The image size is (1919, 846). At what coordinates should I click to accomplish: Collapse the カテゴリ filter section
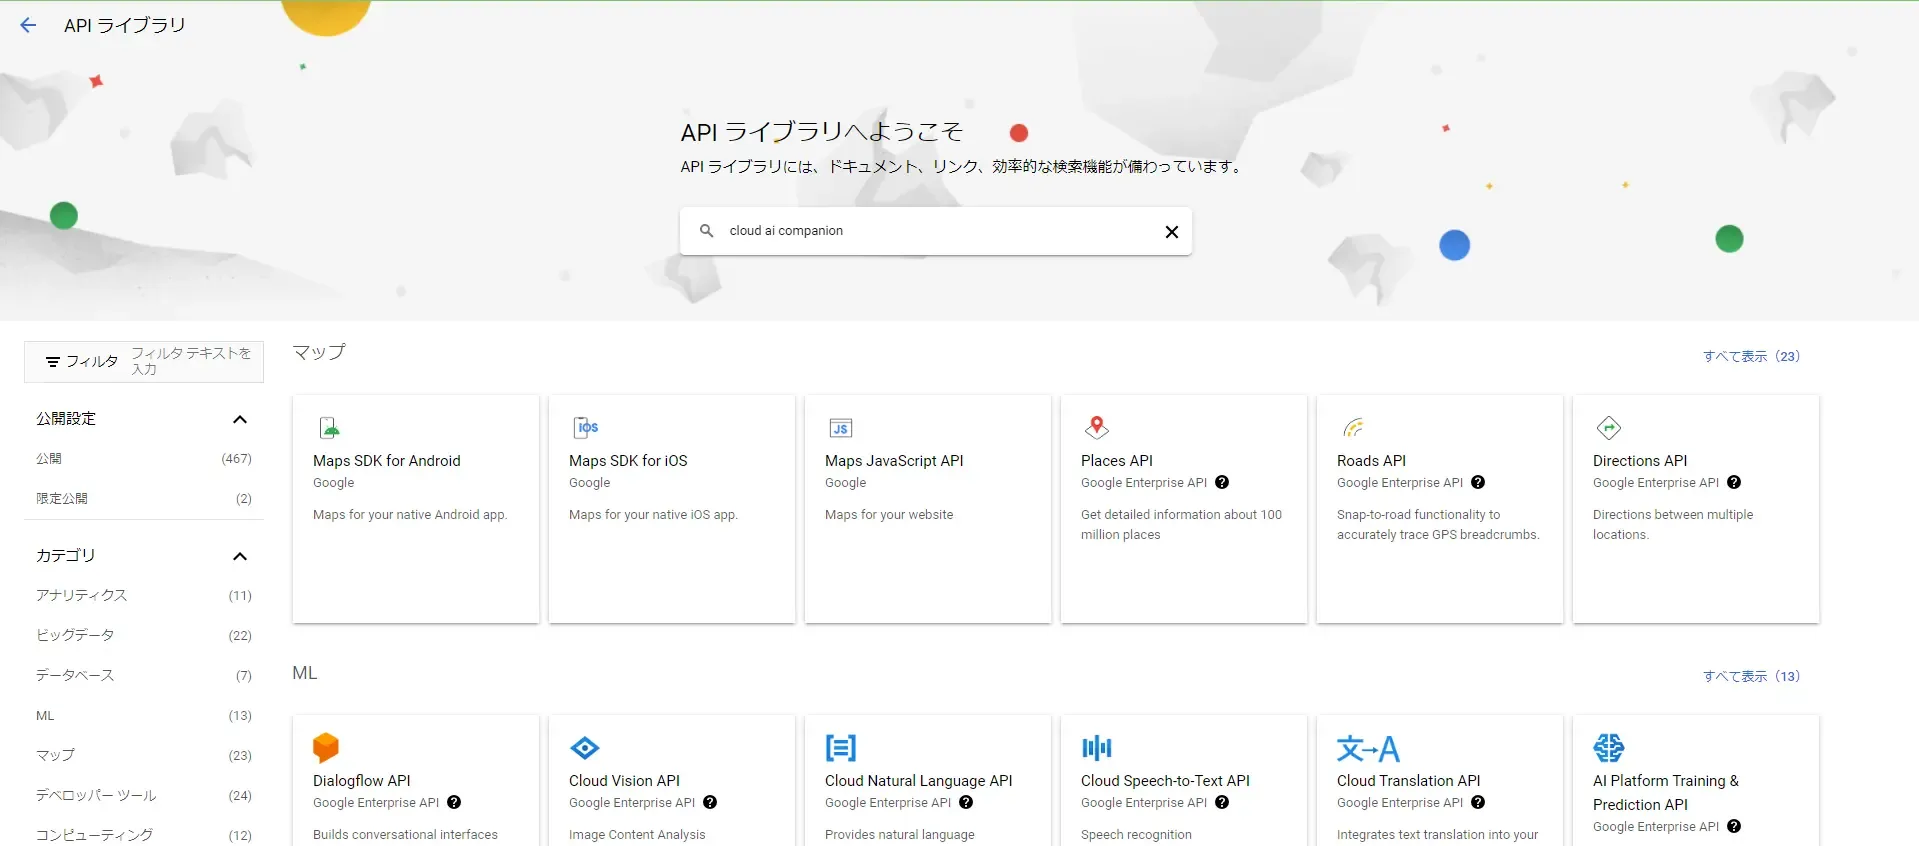click(x=240, y=556)
